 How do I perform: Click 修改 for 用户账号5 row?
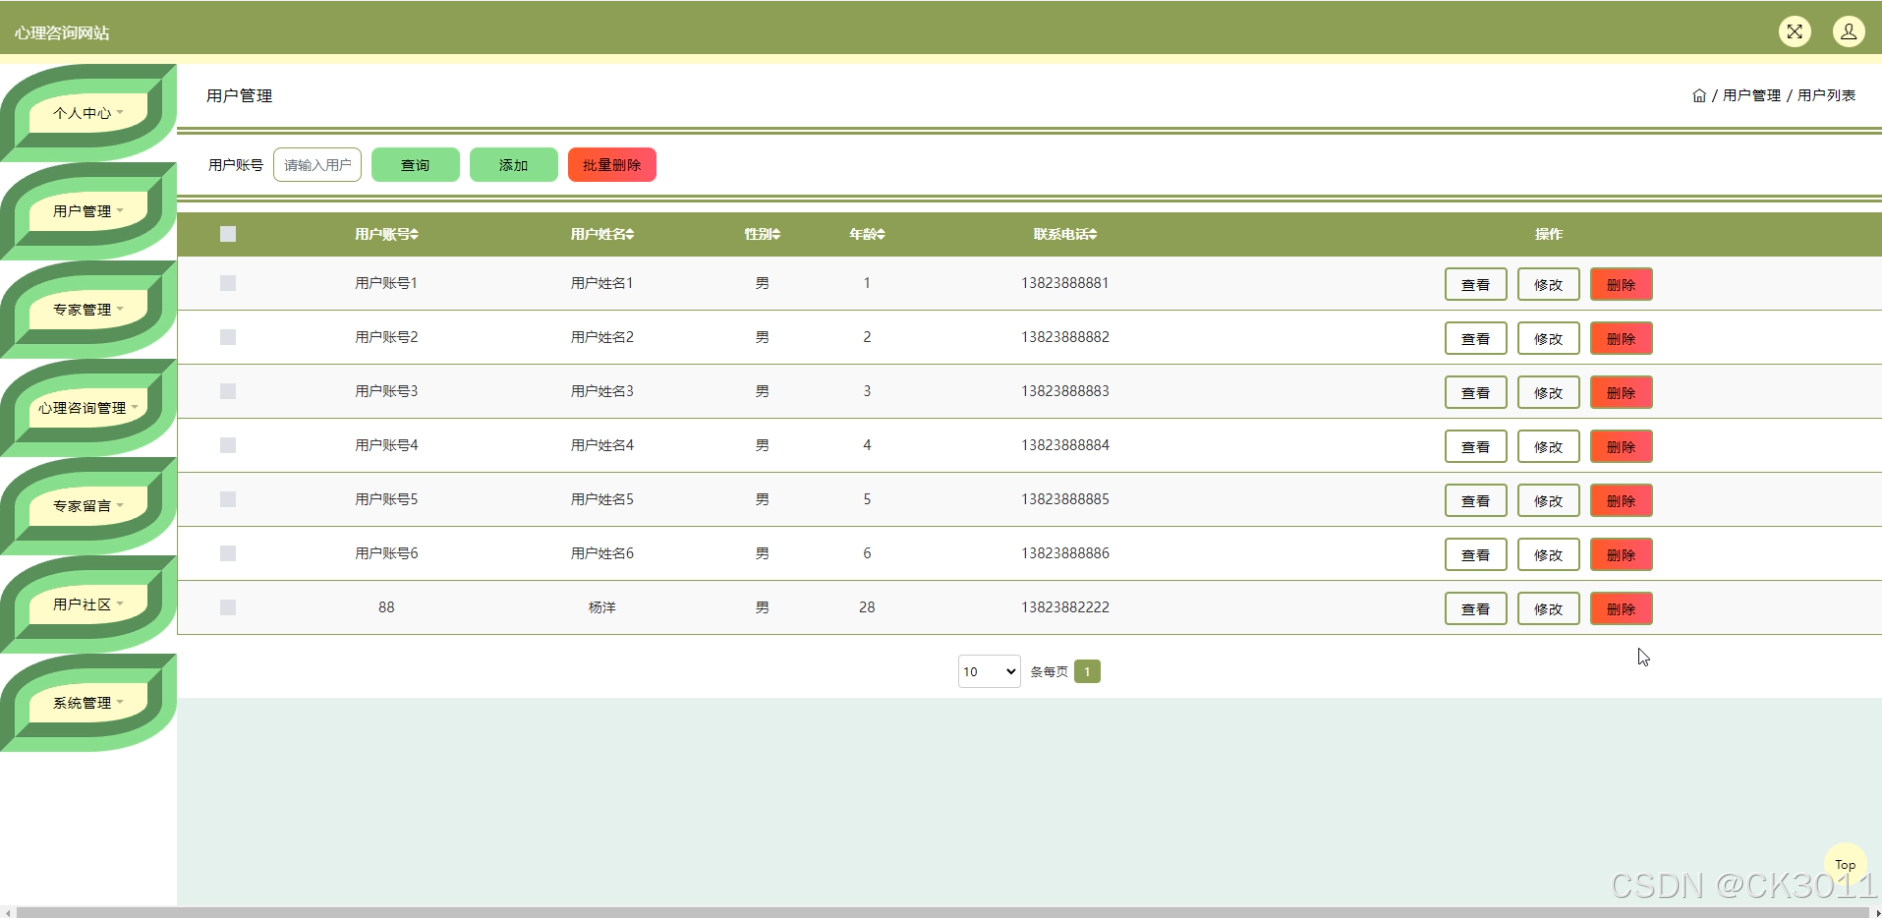click(x=1548, y=500)
